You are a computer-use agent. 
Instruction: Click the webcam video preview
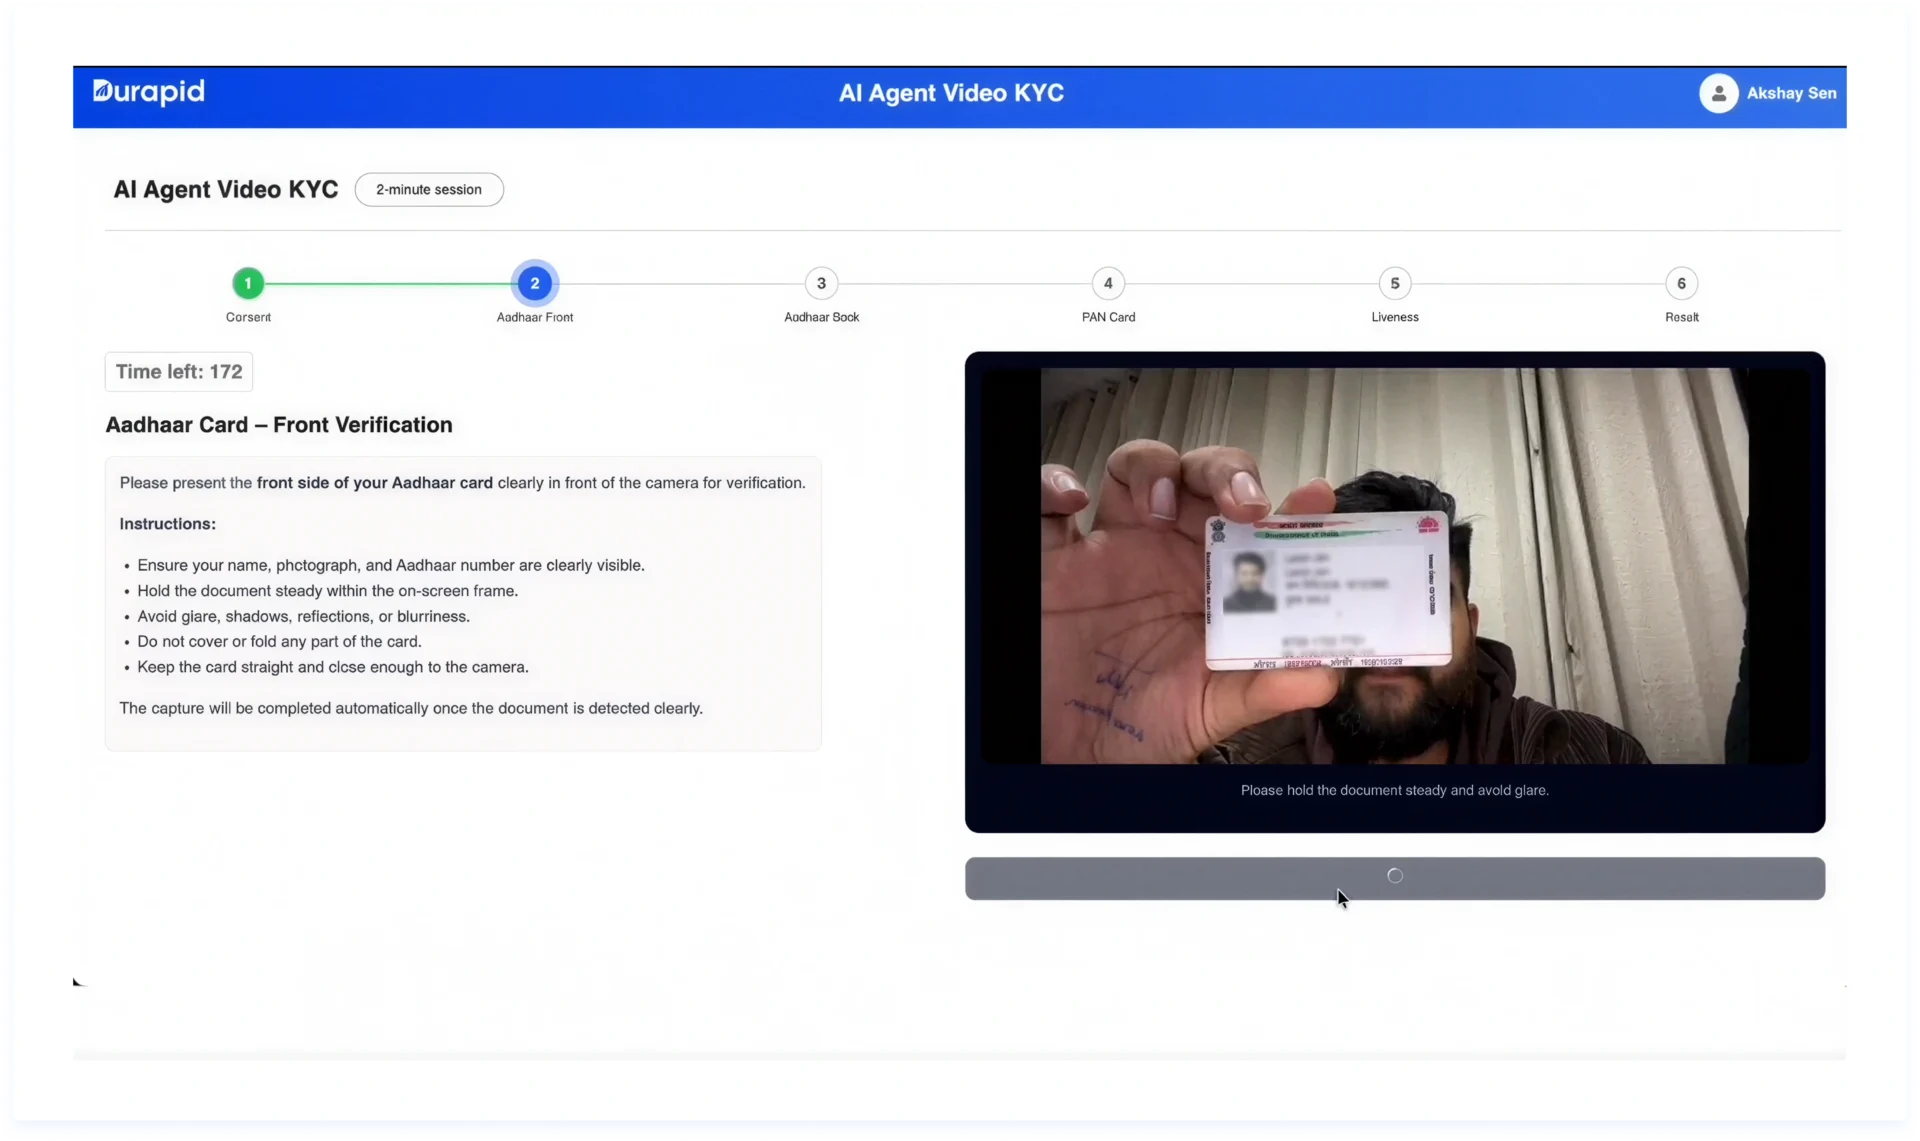click(1394, 566)
